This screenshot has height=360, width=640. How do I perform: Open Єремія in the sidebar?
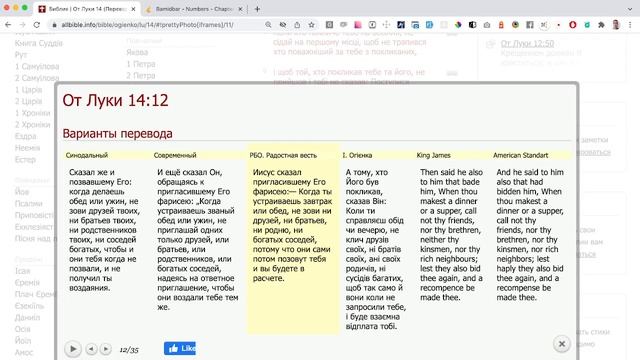(x=27, y=282)
